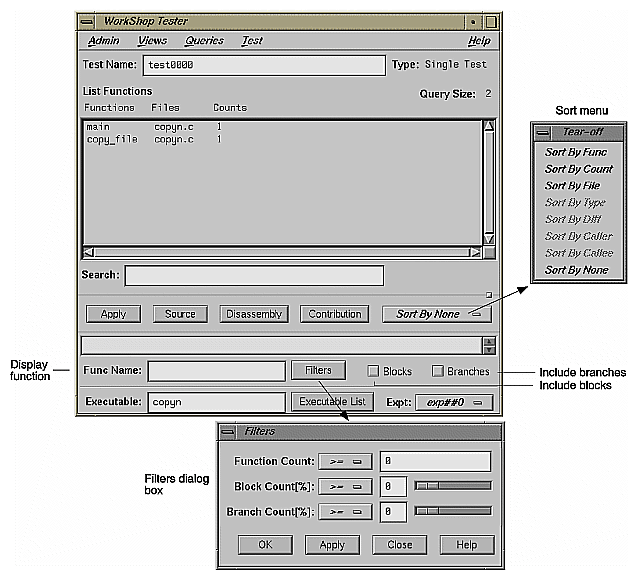638x581 pixels.
Task: Click Close in the Filters dialog
Action: (x=400, y=545)
